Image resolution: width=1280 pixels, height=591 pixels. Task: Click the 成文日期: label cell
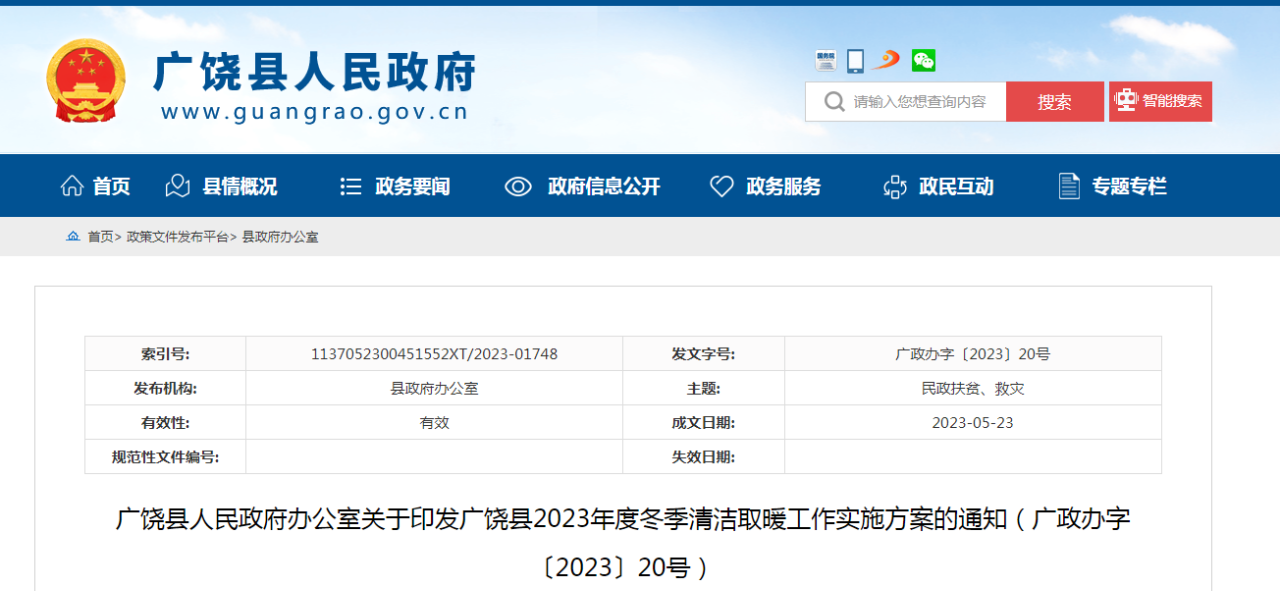coord(703,422)
